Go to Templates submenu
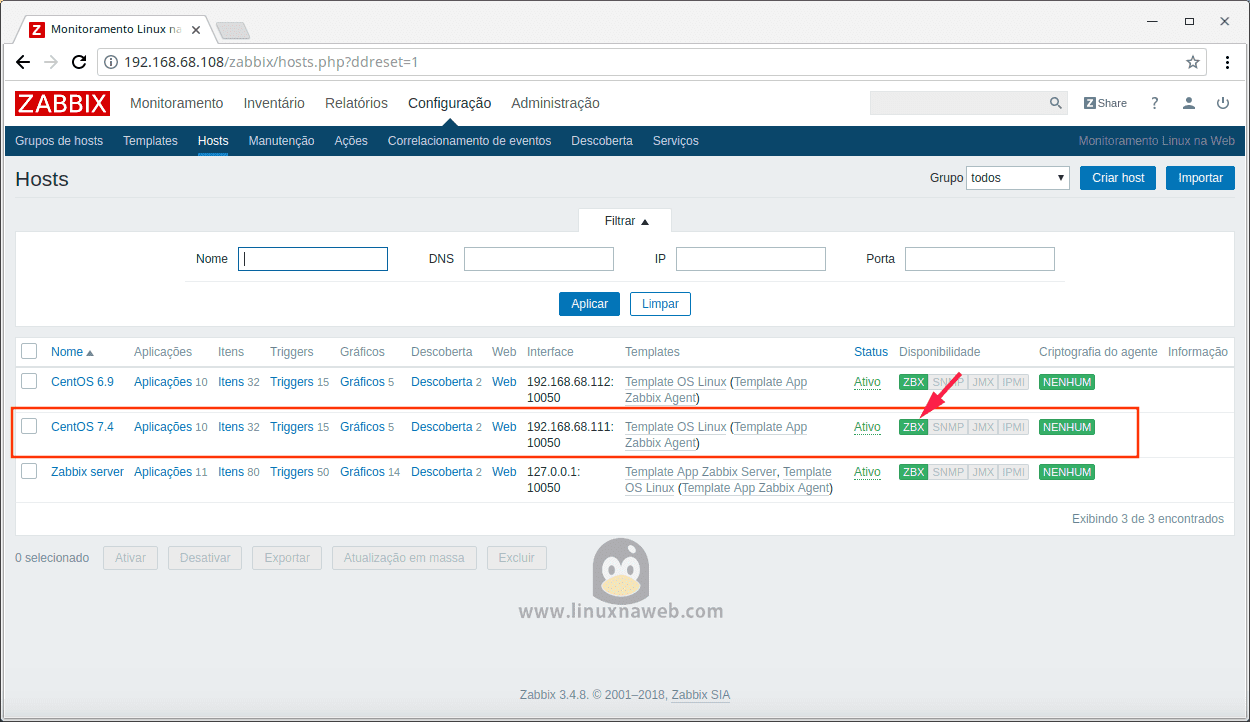Screen dimensions: 1250x722 point(150,141)
